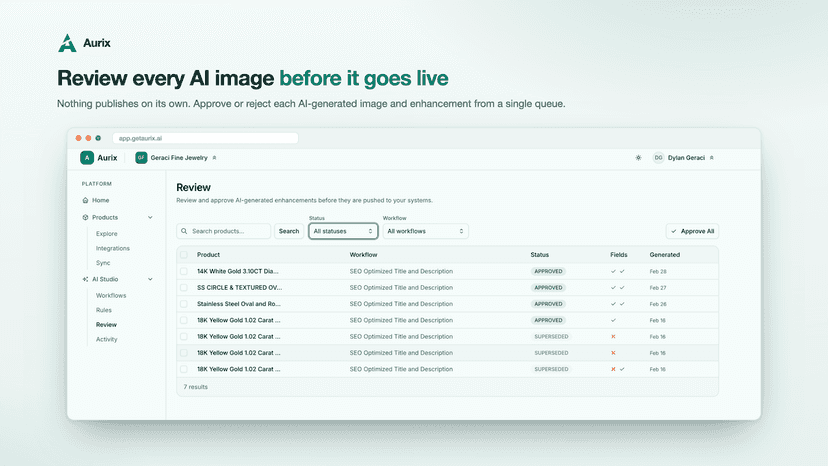The image size is (828, 466).
Task: Check the SS CIRCLE & TEXTURED row checkbox
Action: [x=184, y=287]
